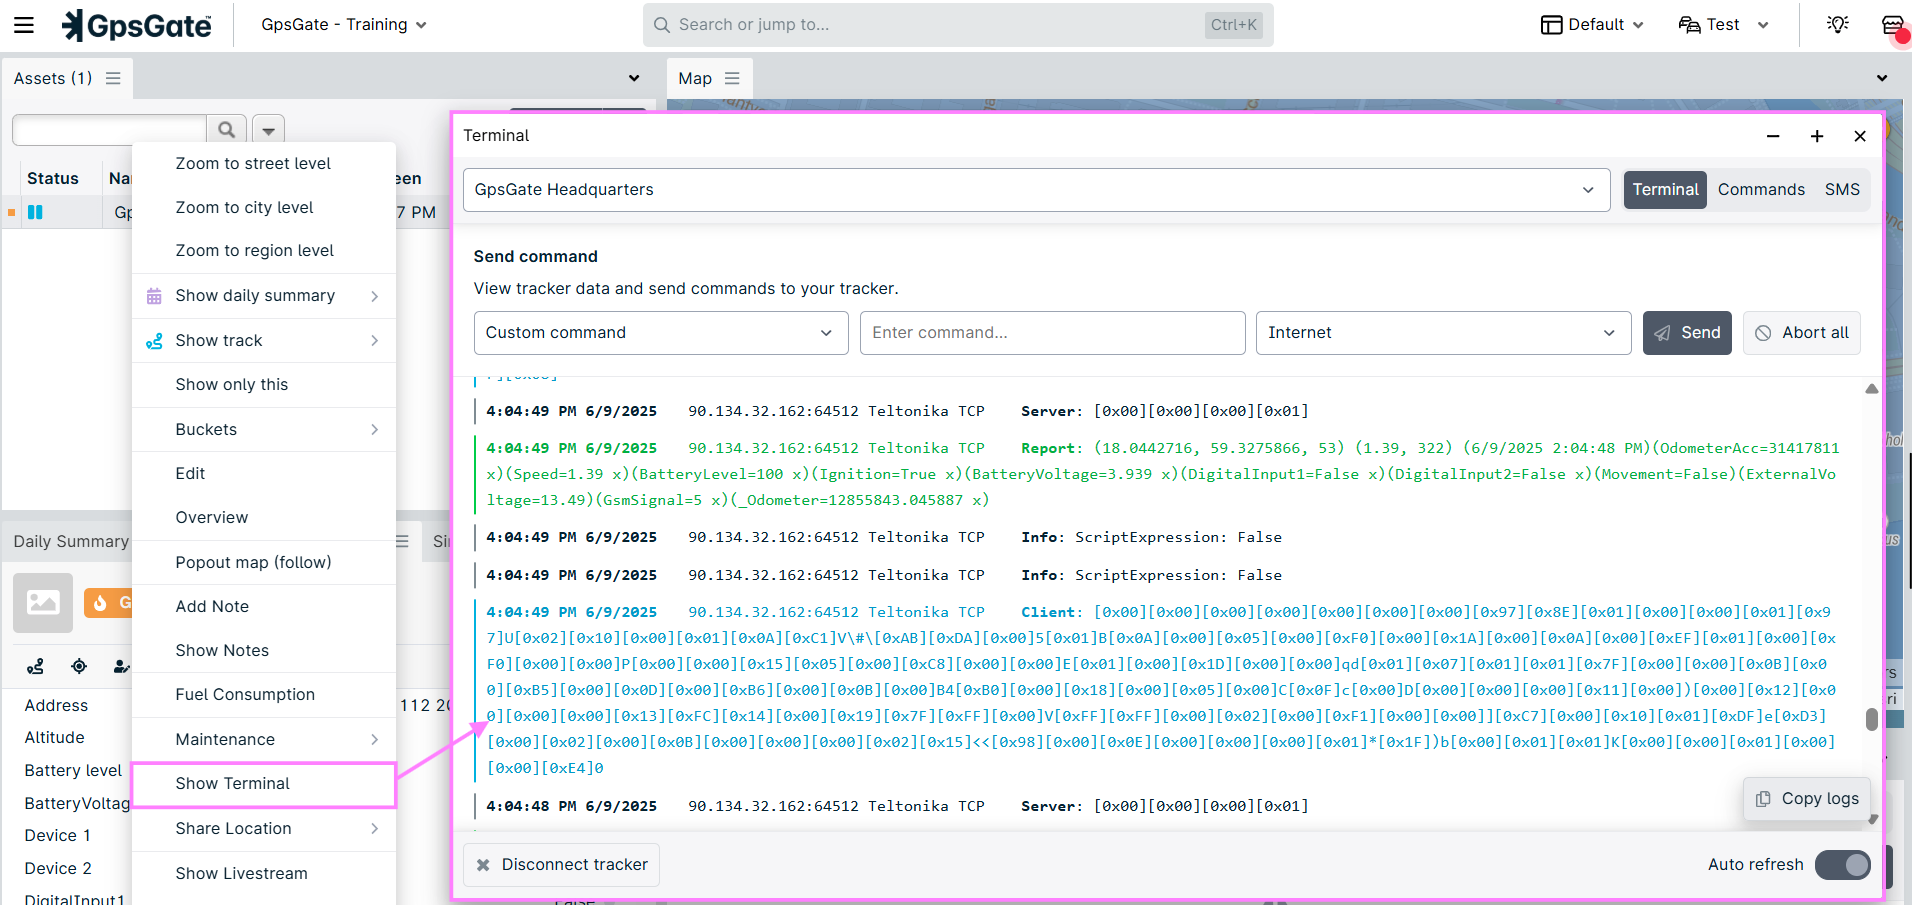Image resolution: width=1912 pixels, height=905 pixels.
Task: Click Show Terminal menu entry
Action: point(264,784)
